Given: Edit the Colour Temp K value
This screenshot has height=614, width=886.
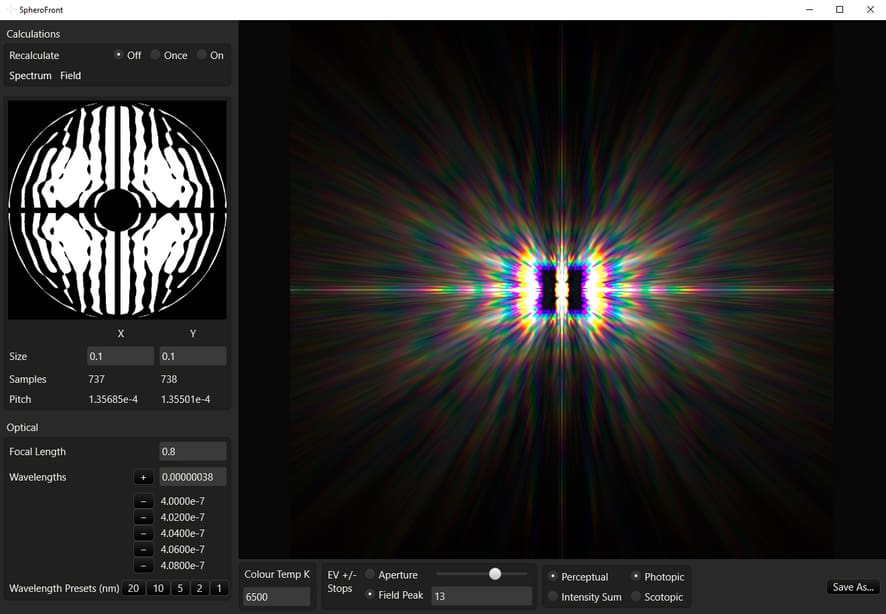Looking at the screenshot, I should [x=275, y=596].
